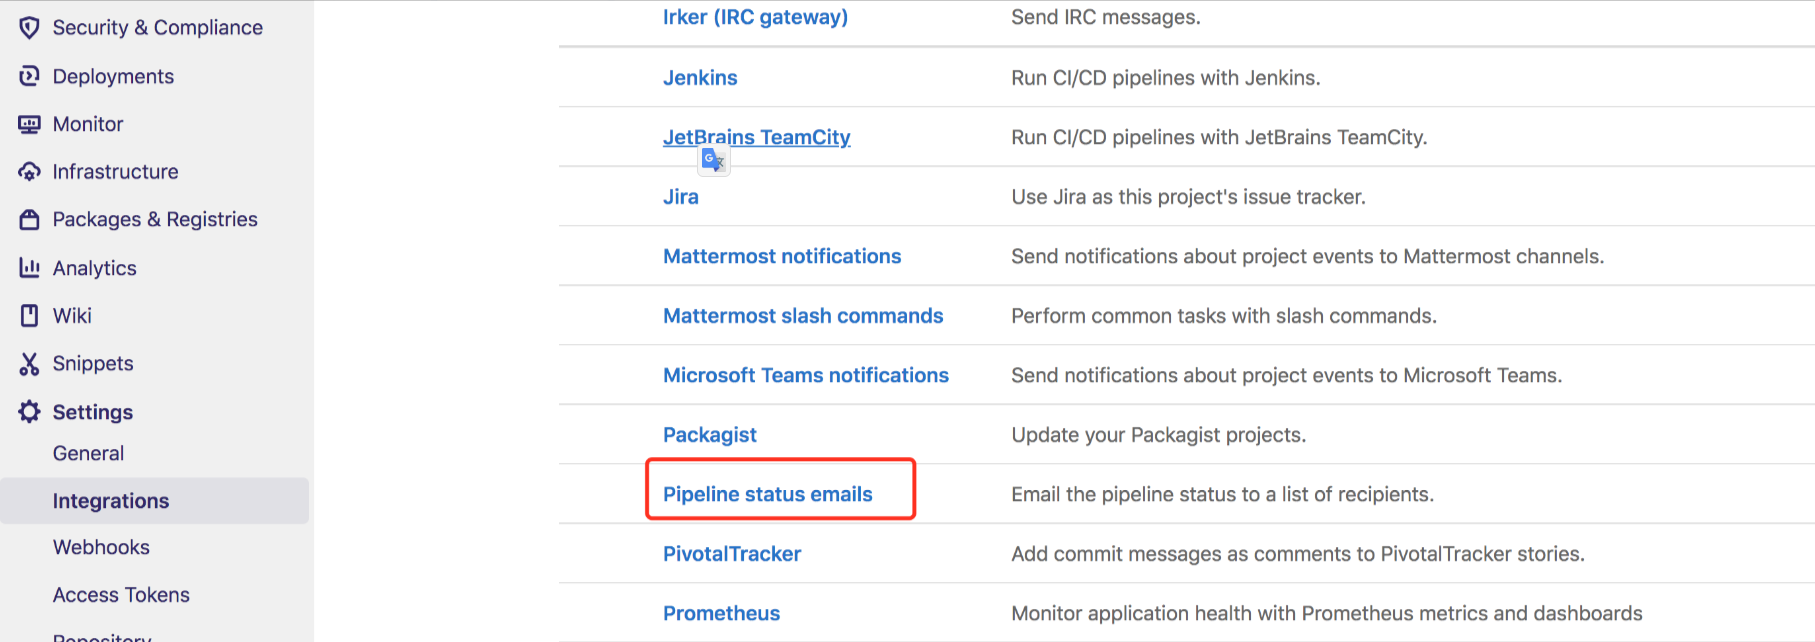
Task: Click the Monitor screen icon
Action: click(29, 124)
